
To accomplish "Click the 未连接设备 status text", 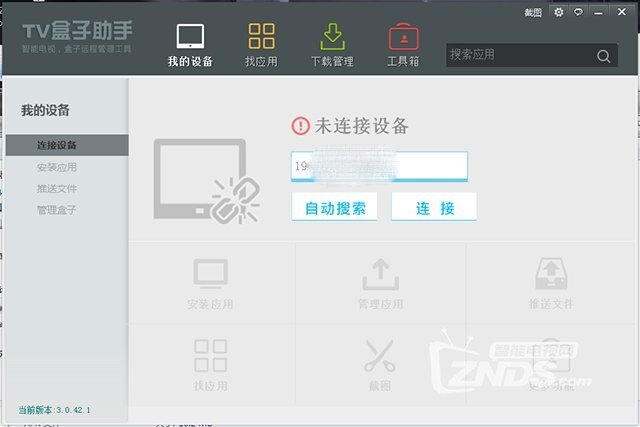I will pos(361,126).
